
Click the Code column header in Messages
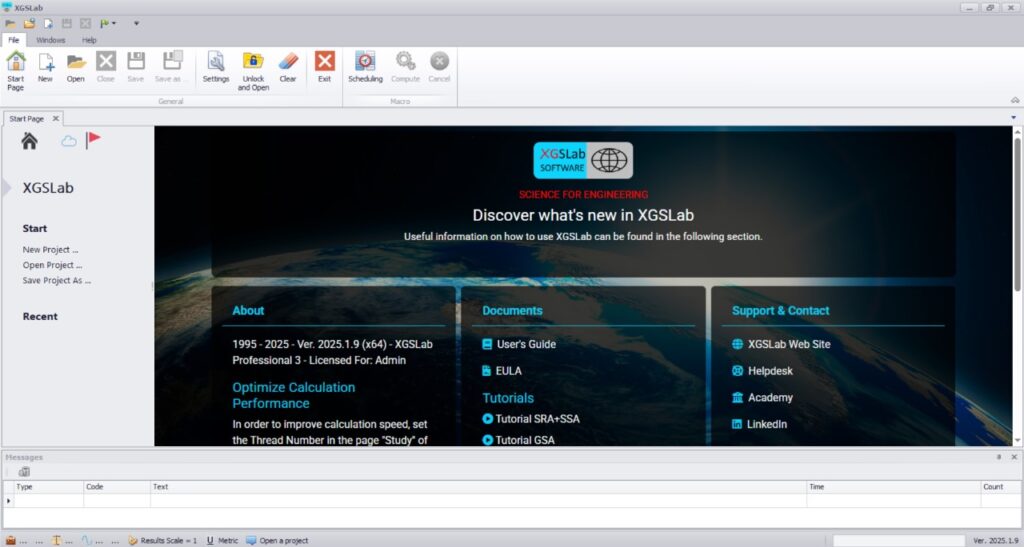(117, 487)
